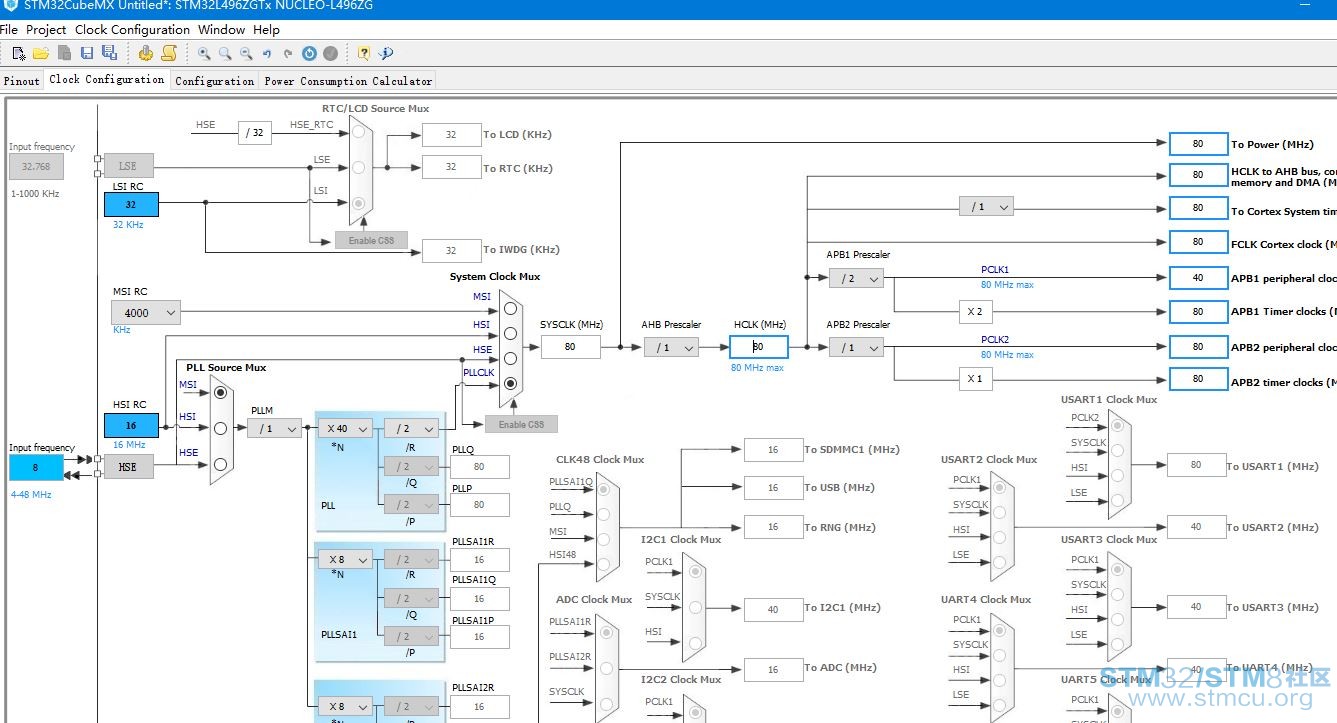1337x723 pixels.
Task: Click the To Power (MHz) value box
Action: click(1198, 144)
